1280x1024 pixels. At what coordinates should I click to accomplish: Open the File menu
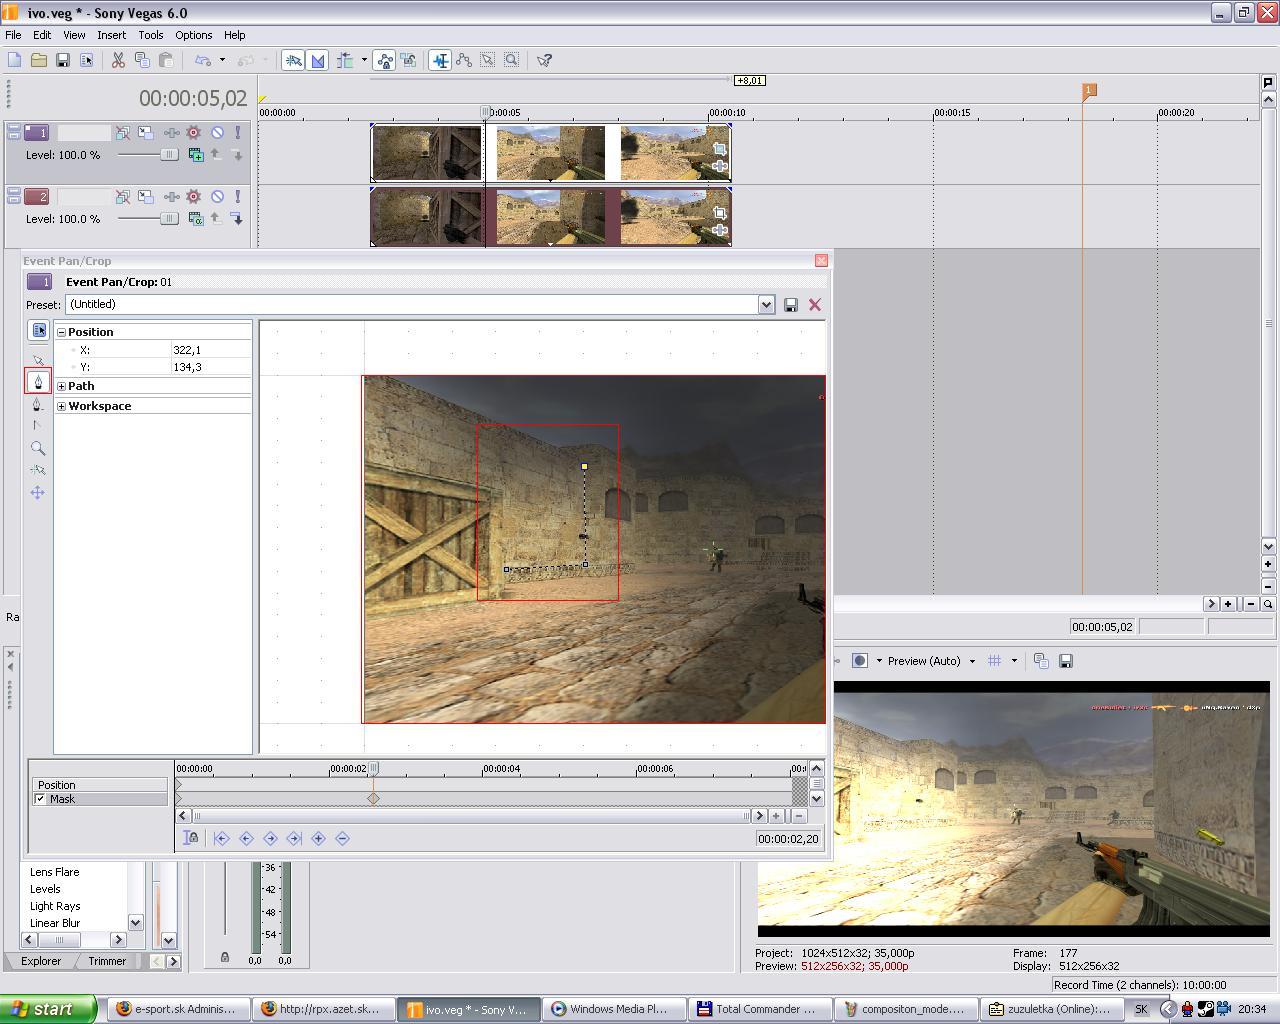pyautogui.click(x=13, y=34)
